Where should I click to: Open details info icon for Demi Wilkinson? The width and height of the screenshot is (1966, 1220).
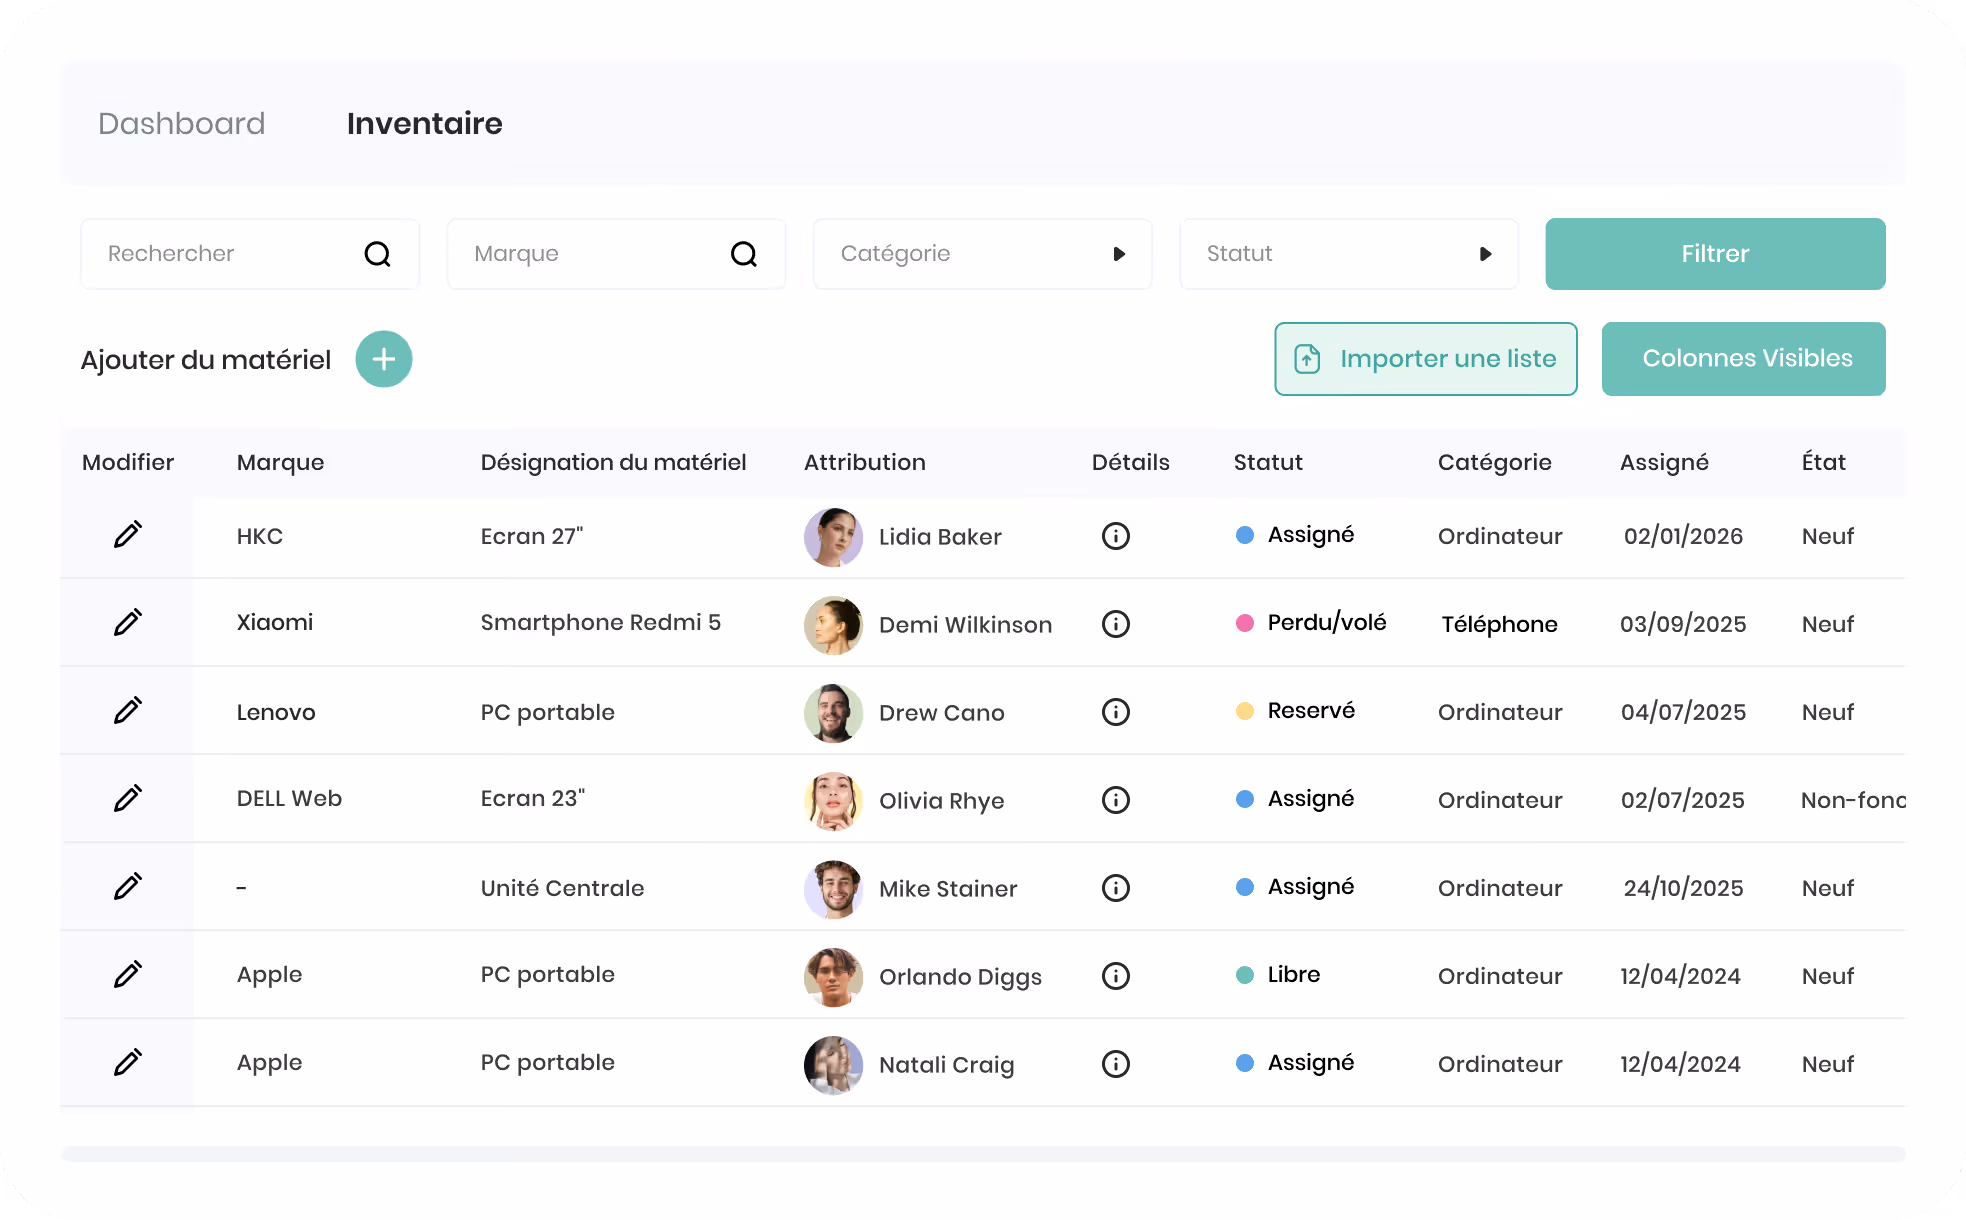coord(1116,624)
